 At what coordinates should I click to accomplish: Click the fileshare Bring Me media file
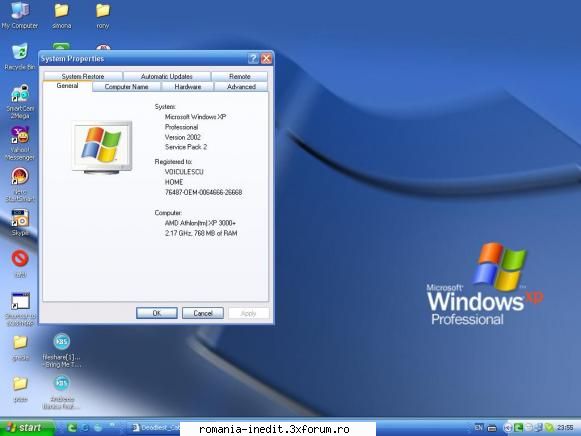pos(61,350)
